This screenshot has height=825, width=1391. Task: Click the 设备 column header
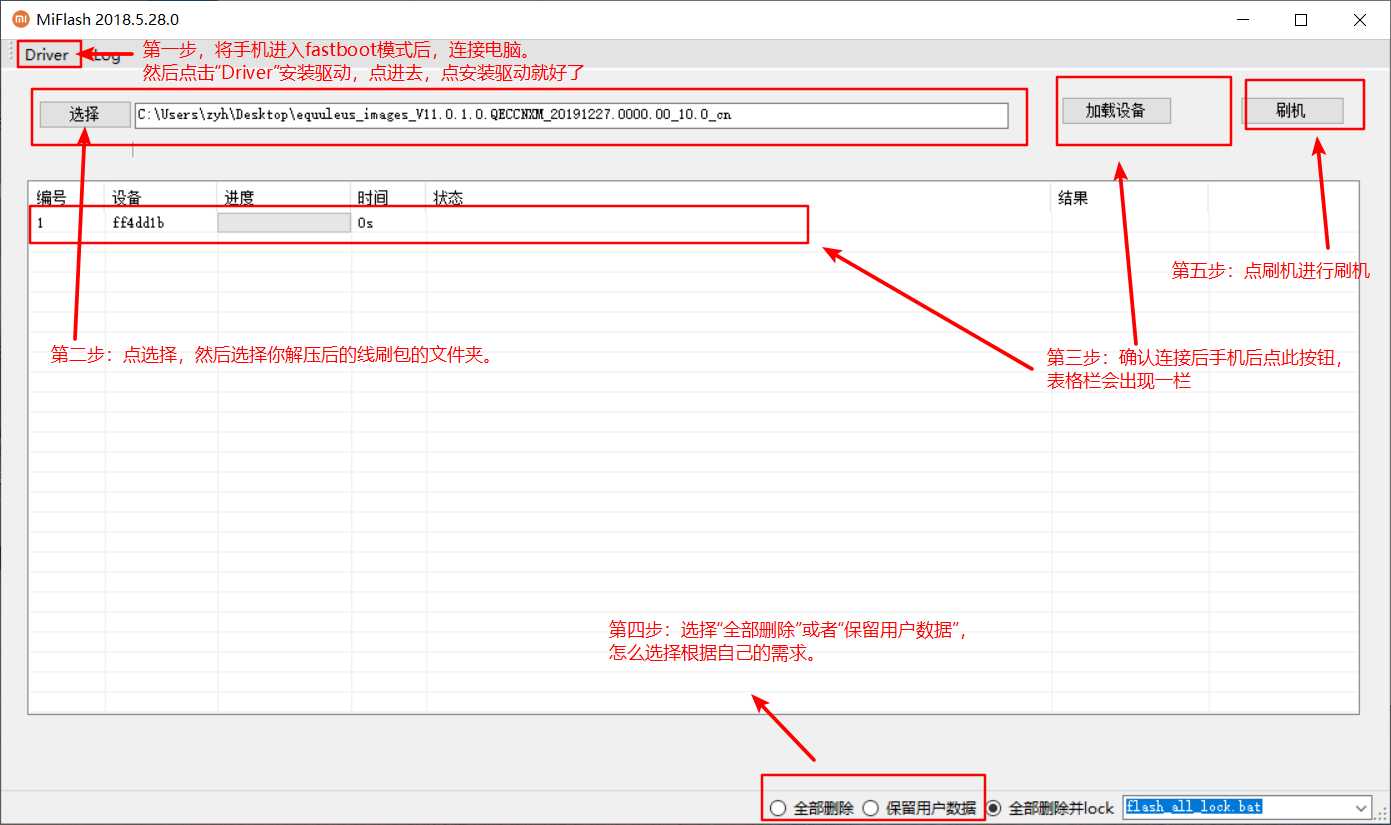pos(127,198)
